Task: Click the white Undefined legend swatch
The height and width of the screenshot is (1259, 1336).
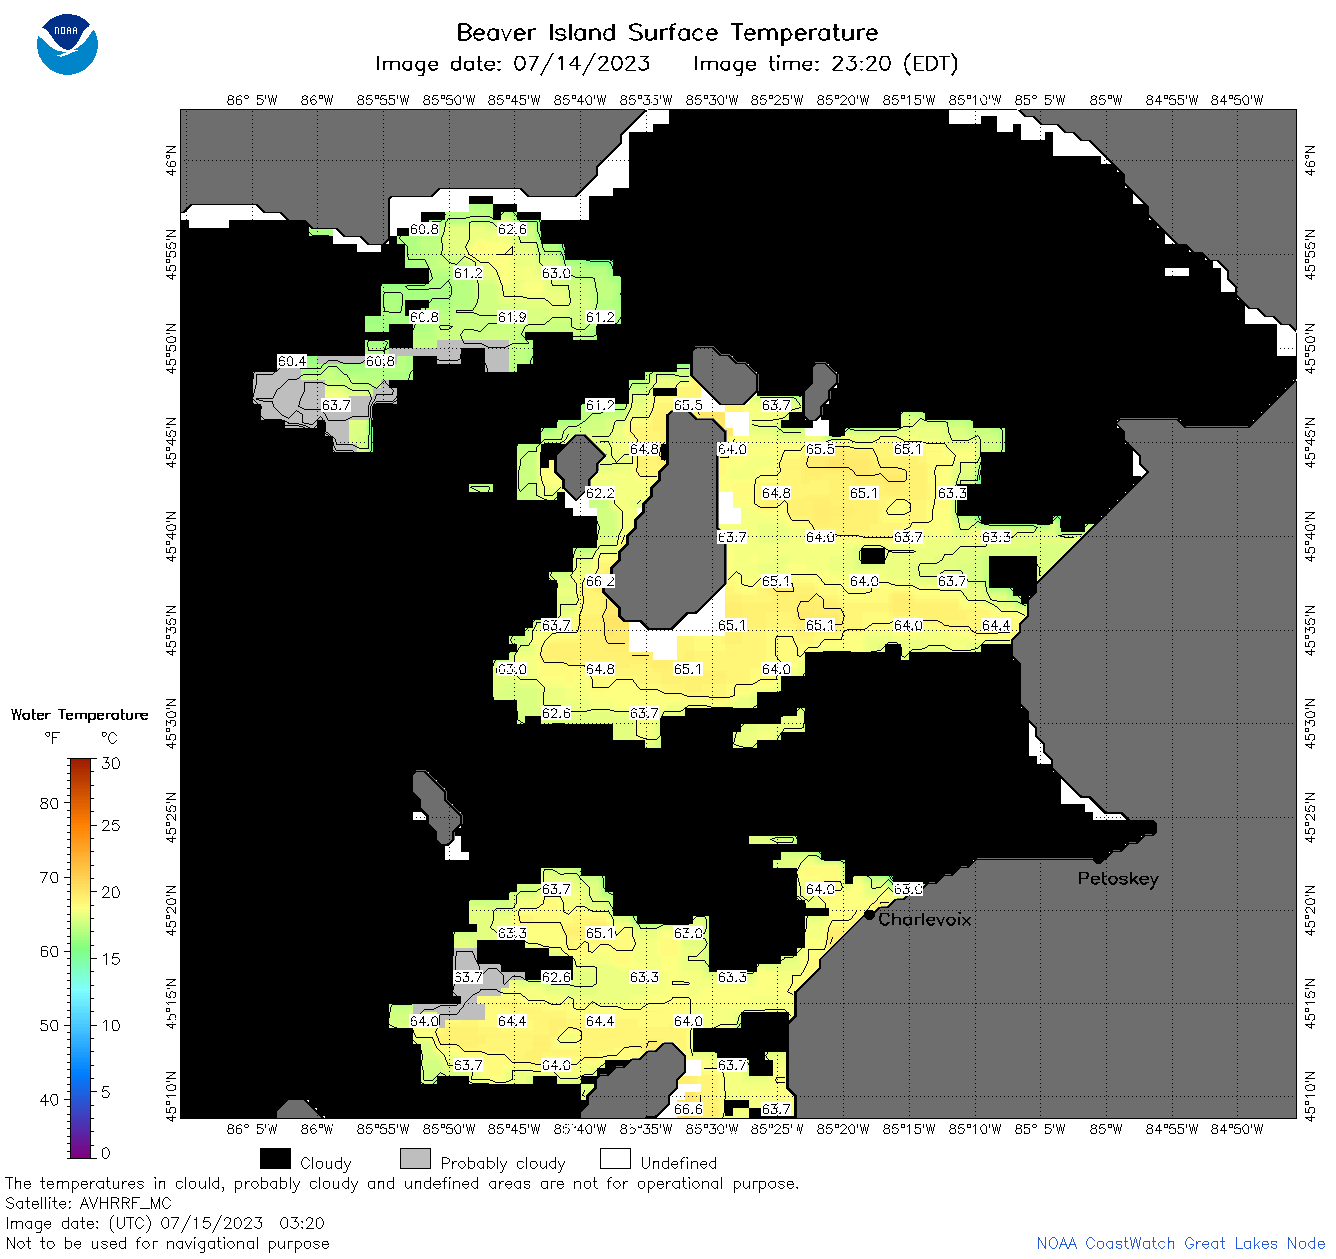Action: [615, 1159]
